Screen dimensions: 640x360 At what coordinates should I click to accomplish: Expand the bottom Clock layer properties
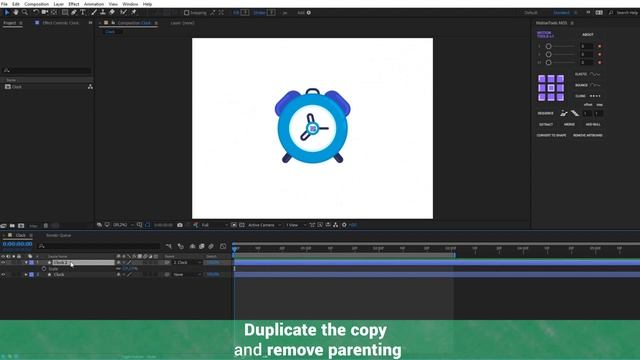pos(26,275)
